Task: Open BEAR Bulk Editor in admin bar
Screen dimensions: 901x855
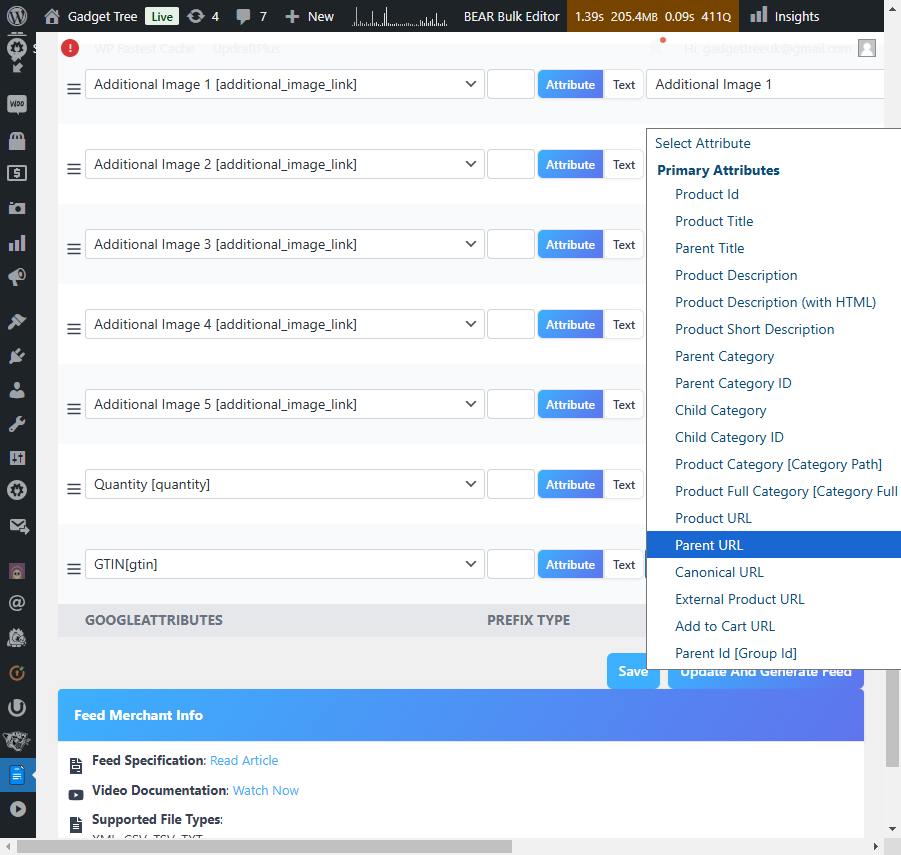Action: pyautogui.click(x=511, y=16)
